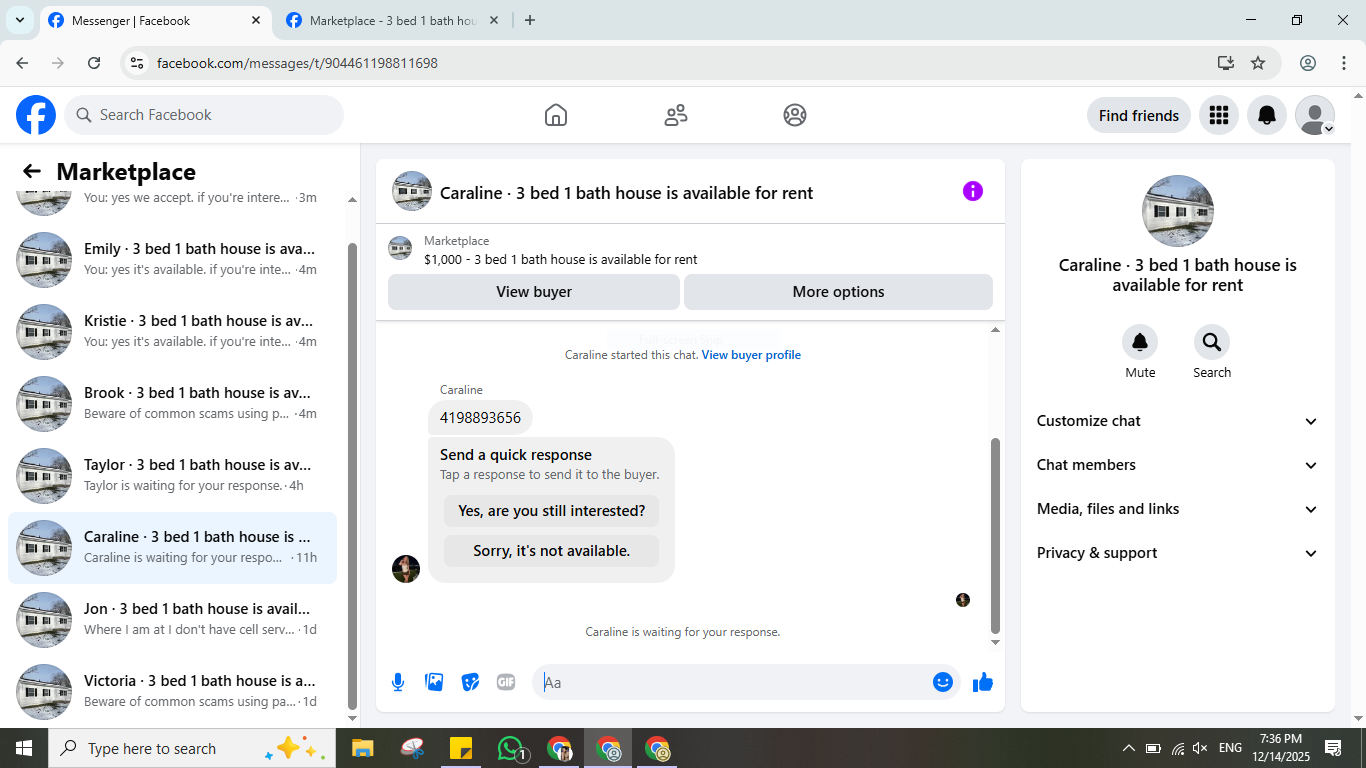1366x768 pixels.
Task: Click the '$1,000 - 3 bed 1 bath' listing text
Action: point(561,259)
